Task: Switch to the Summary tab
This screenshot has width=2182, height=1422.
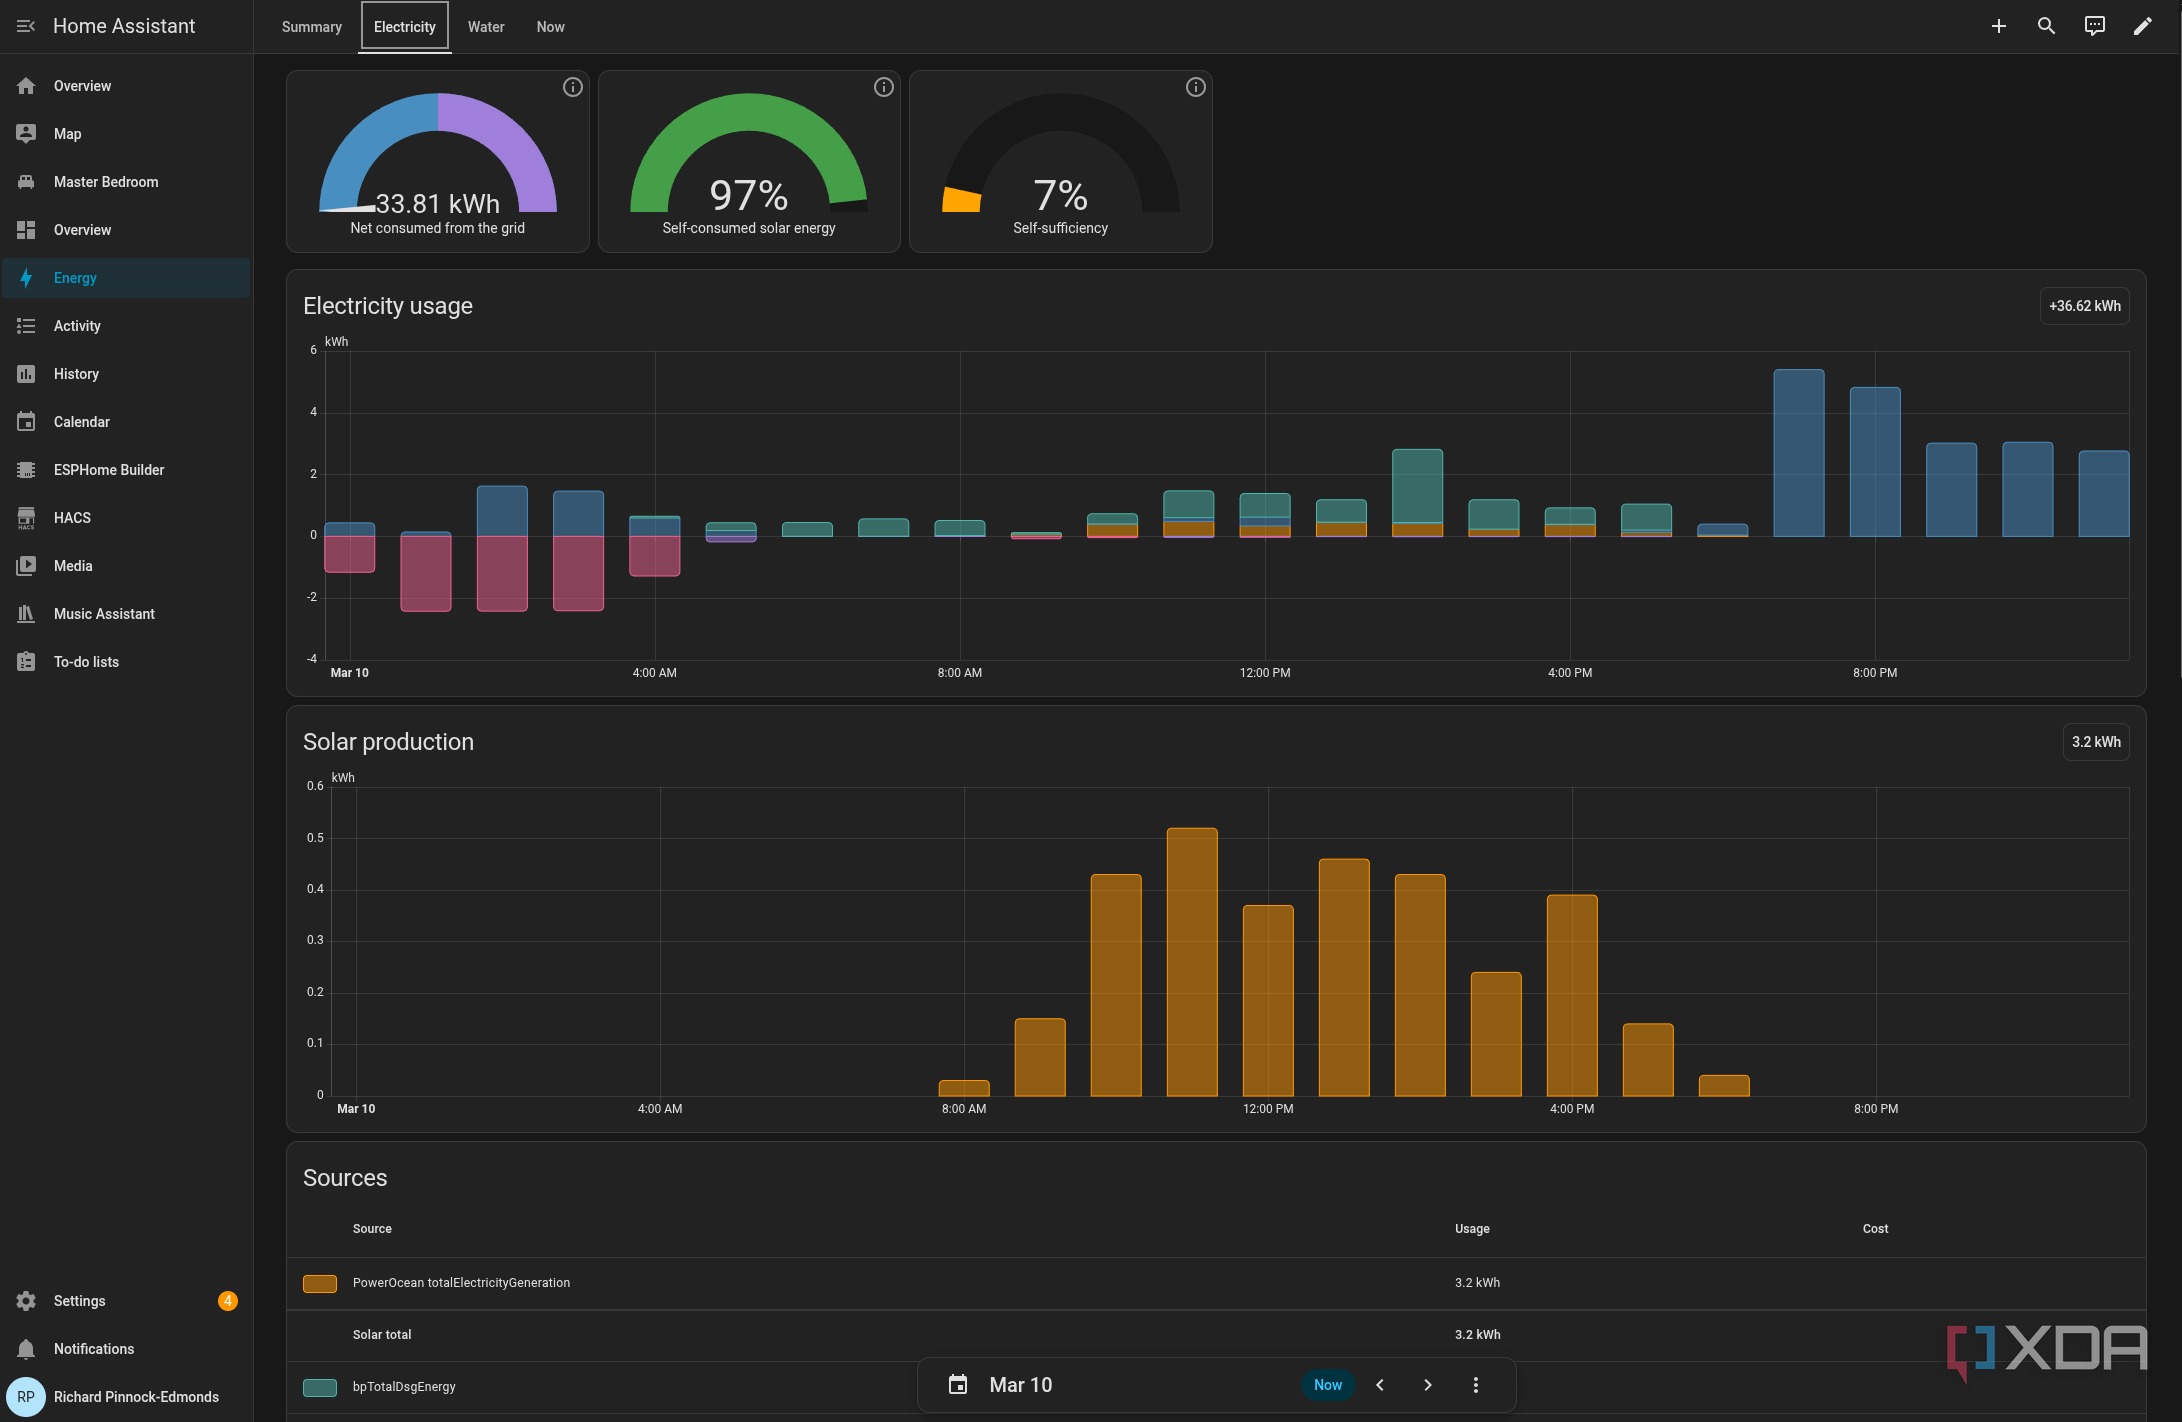Action: 311,27
